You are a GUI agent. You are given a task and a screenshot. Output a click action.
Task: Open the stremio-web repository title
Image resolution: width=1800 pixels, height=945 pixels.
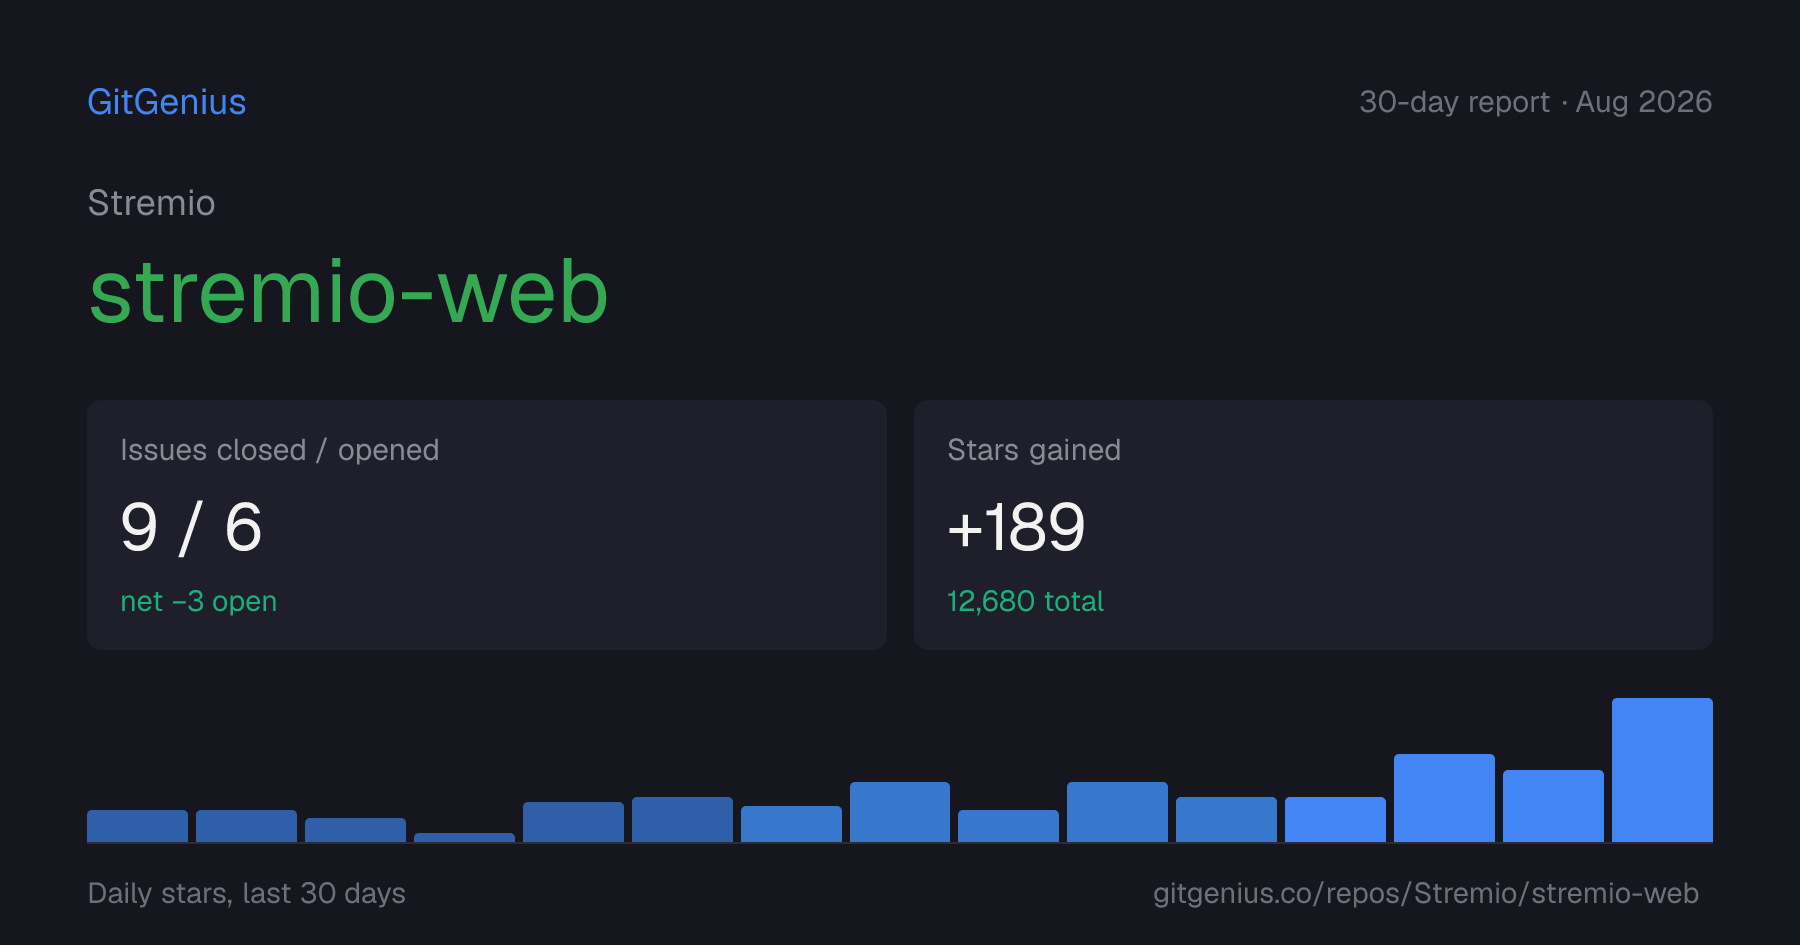348,292
